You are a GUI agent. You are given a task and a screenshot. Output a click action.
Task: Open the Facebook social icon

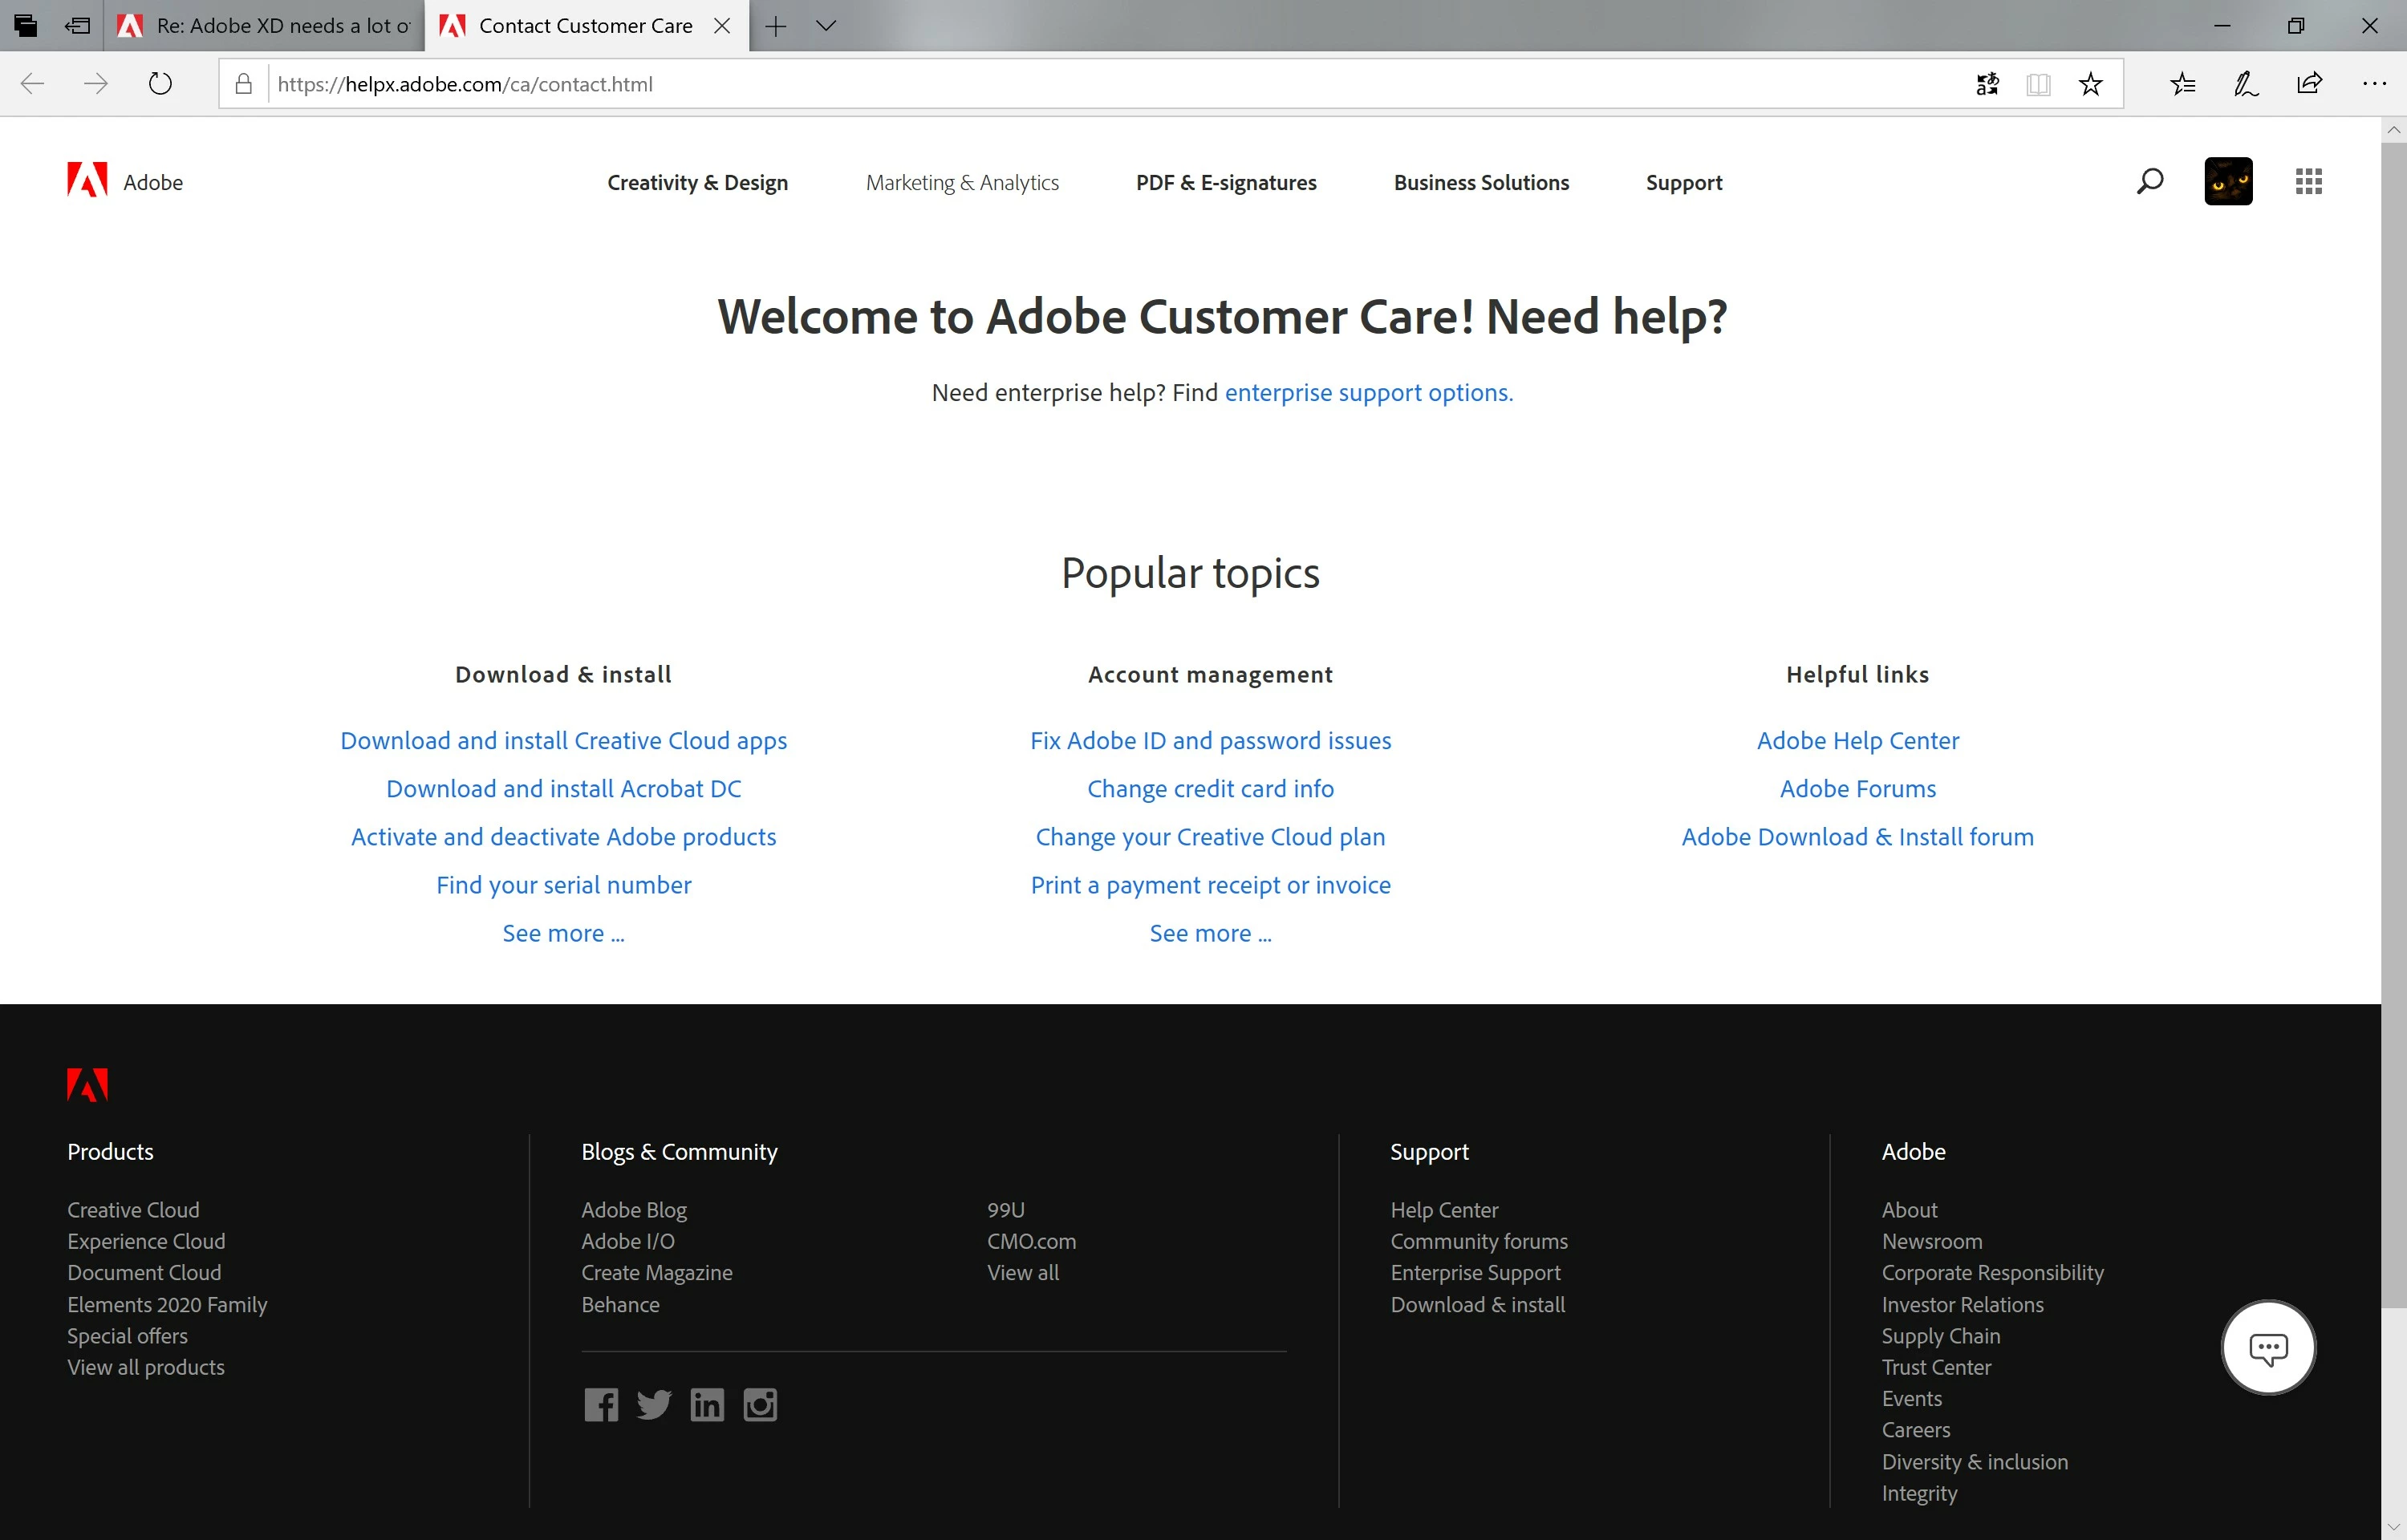601,1404
